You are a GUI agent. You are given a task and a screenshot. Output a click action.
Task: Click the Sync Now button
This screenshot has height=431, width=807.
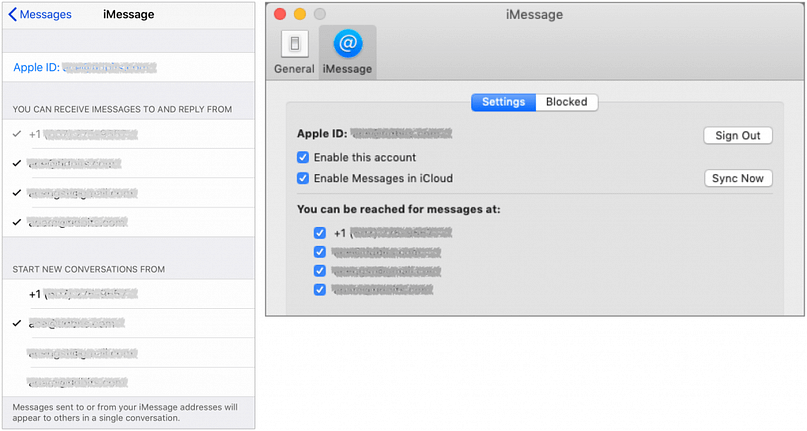pos(738,179)
